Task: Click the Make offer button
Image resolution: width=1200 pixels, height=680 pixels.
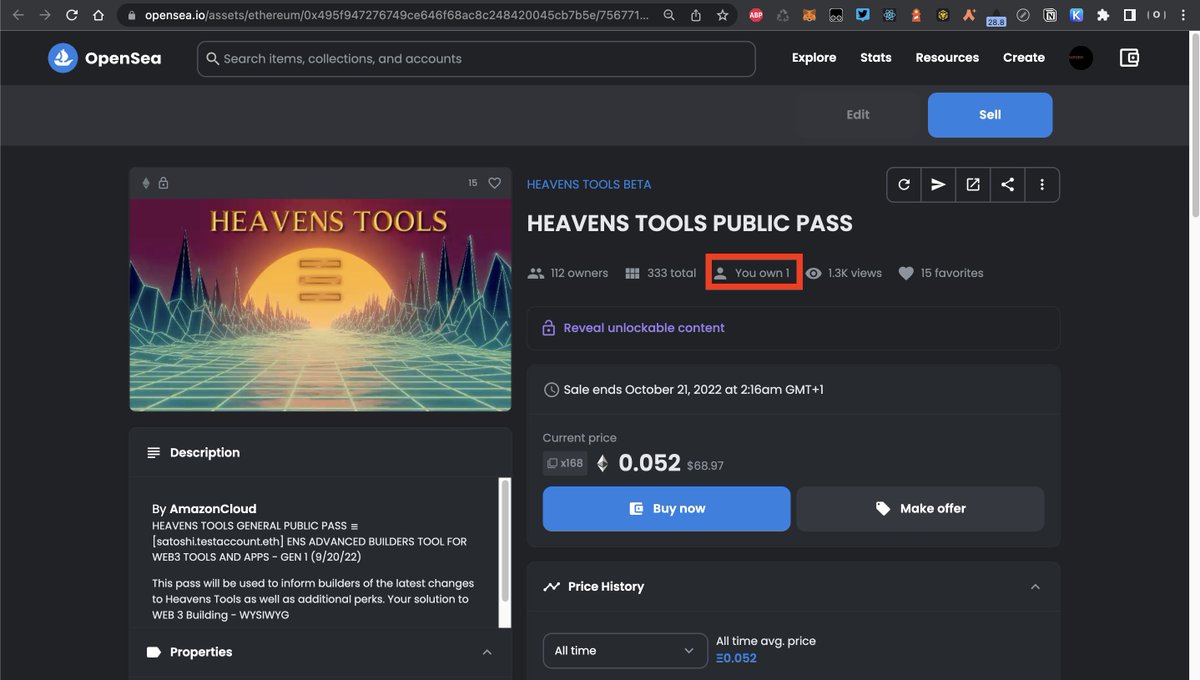Action: [920, 509]
